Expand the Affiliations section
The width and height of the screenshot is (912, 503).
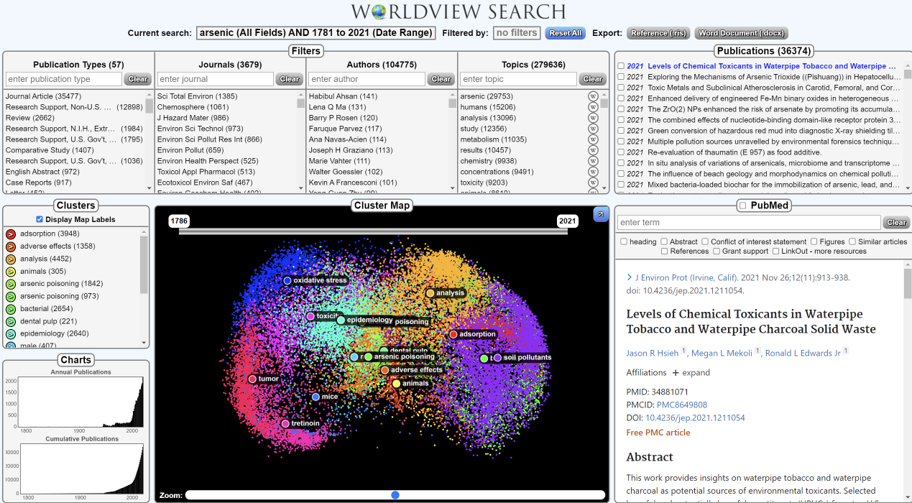(x=691, y=373)
